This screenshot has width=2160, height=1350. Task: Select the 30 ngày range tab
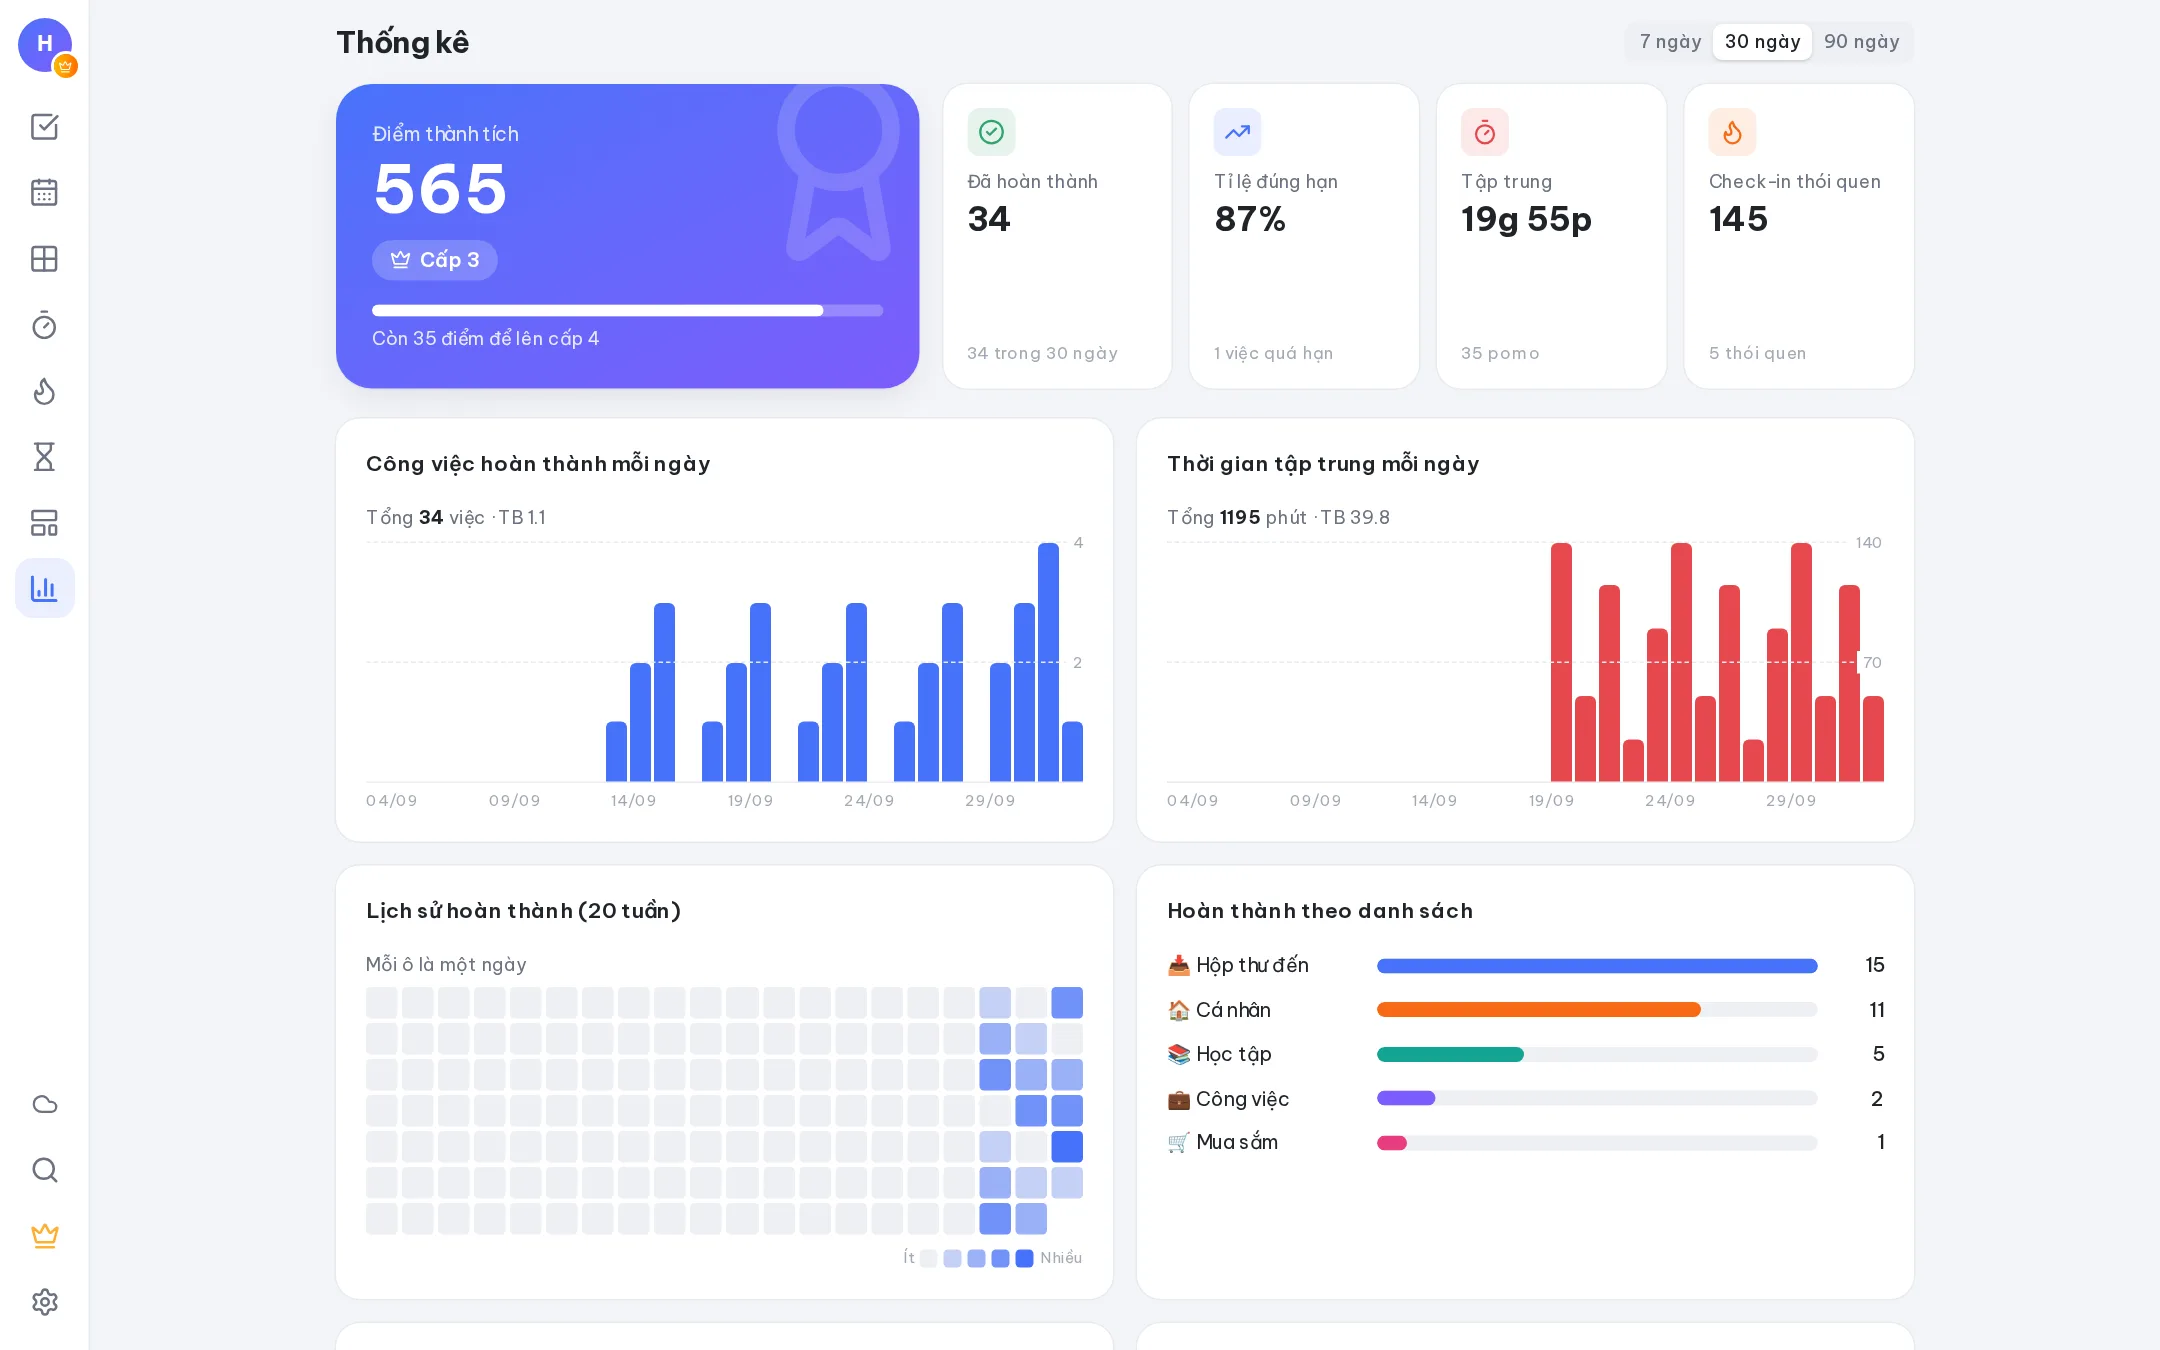click(1762, 42)
